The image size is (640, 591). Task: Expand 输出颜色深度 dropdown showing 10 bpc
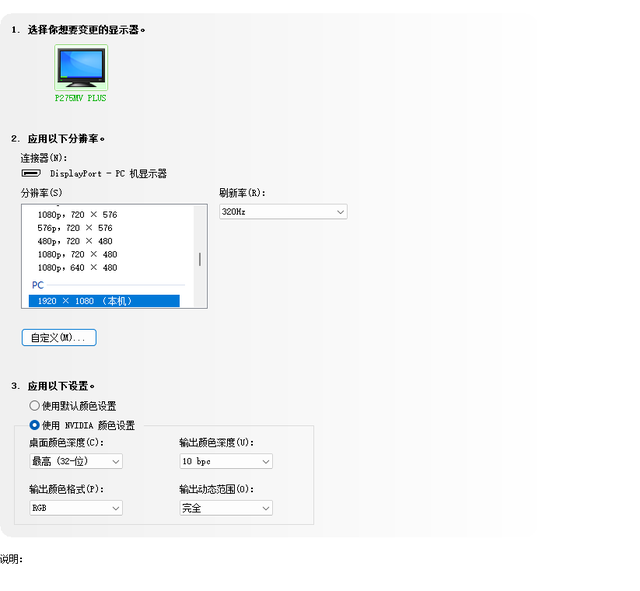click(226, 461)
